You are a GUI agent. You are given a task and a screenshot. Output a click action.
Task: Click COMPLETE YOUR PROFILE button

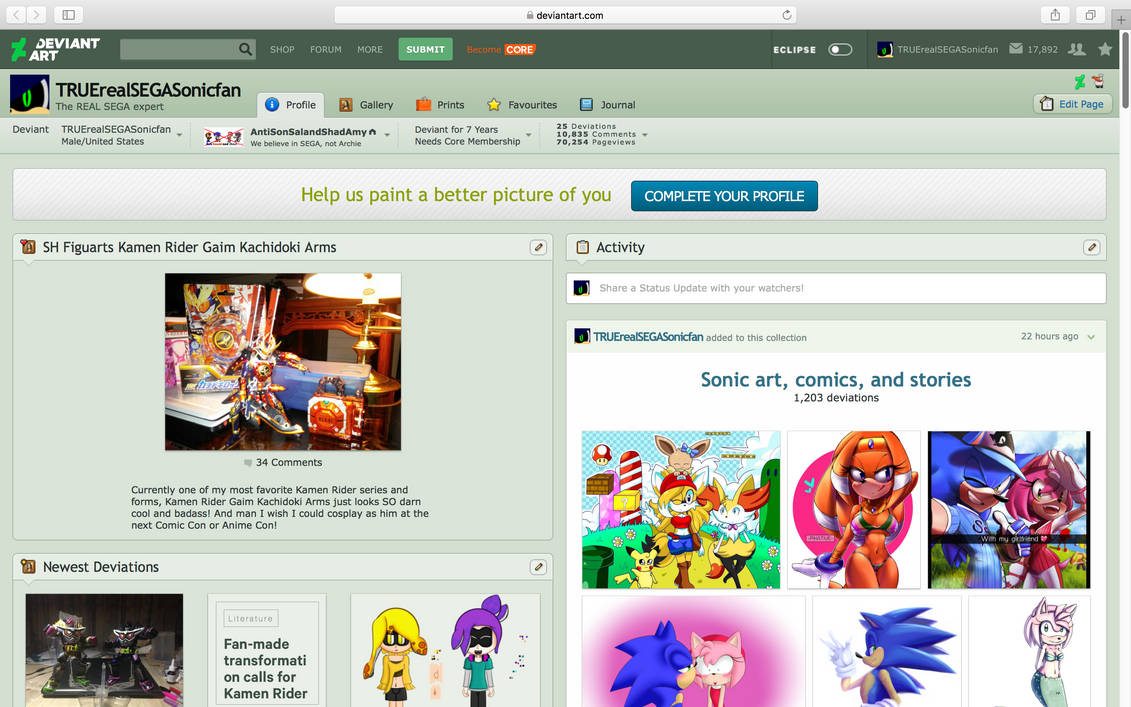[x=724, y=196]
